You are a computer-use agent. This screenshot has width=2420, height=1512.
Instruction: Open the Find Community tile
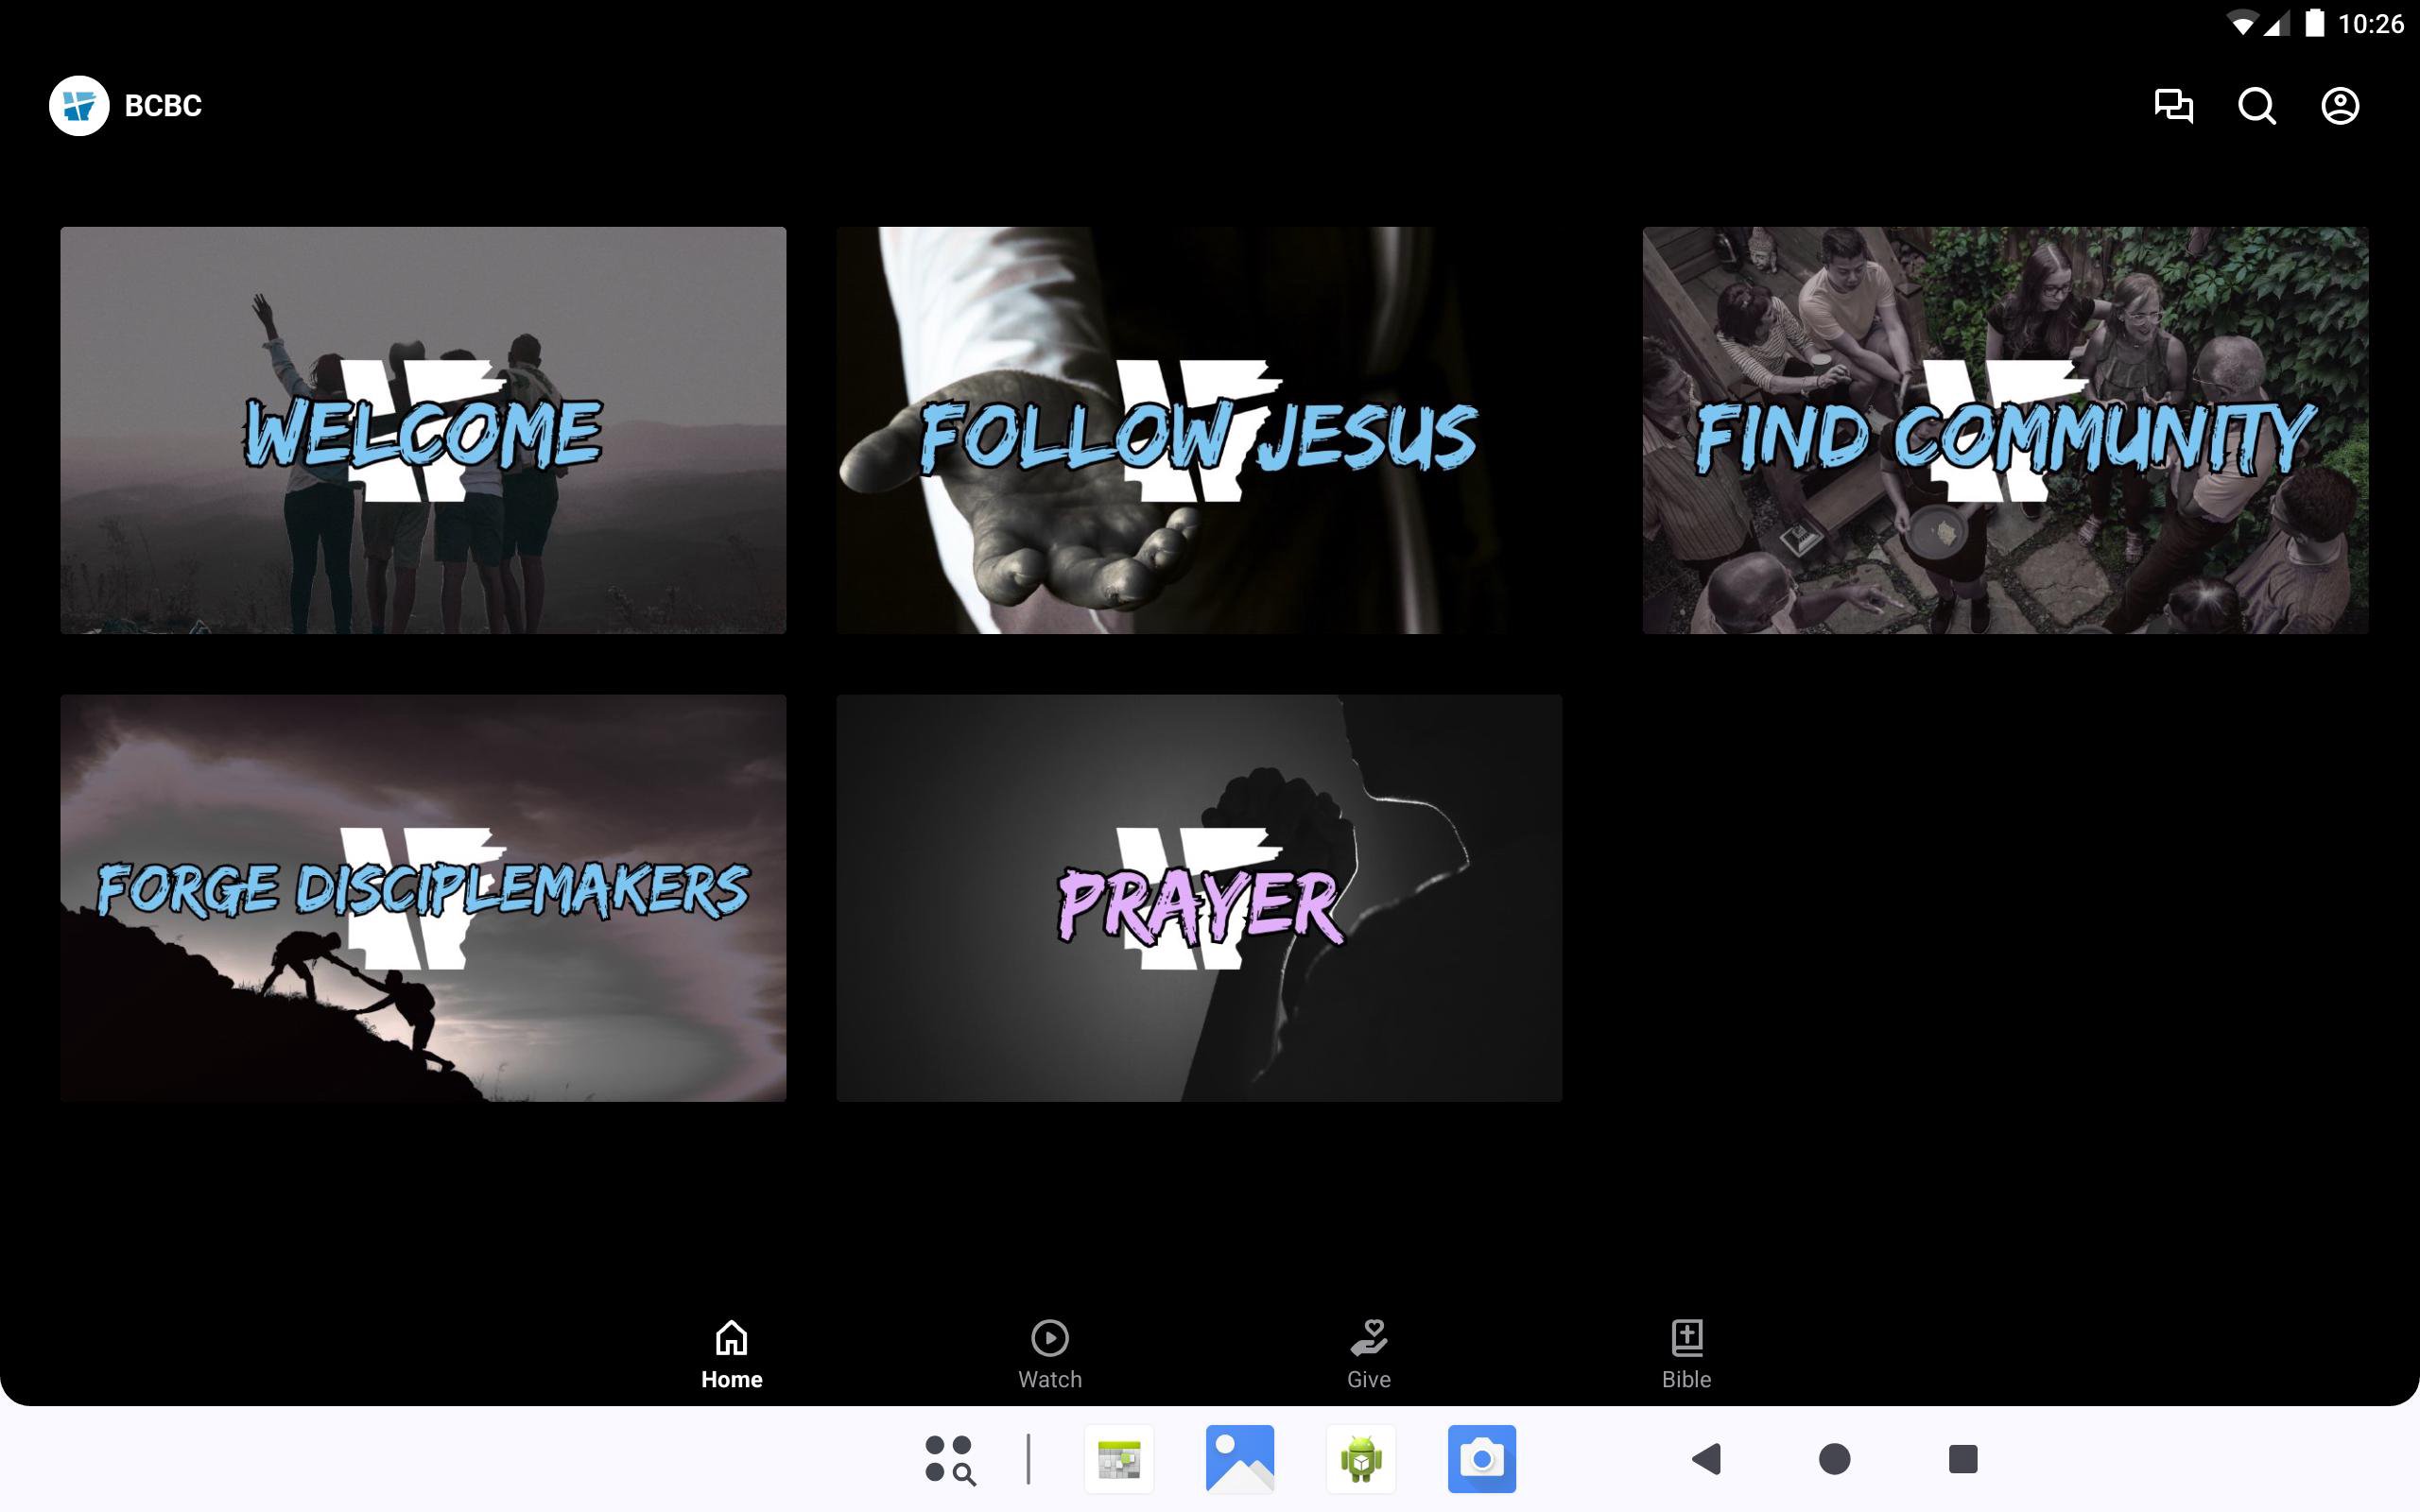click(x=2004, y=430)
